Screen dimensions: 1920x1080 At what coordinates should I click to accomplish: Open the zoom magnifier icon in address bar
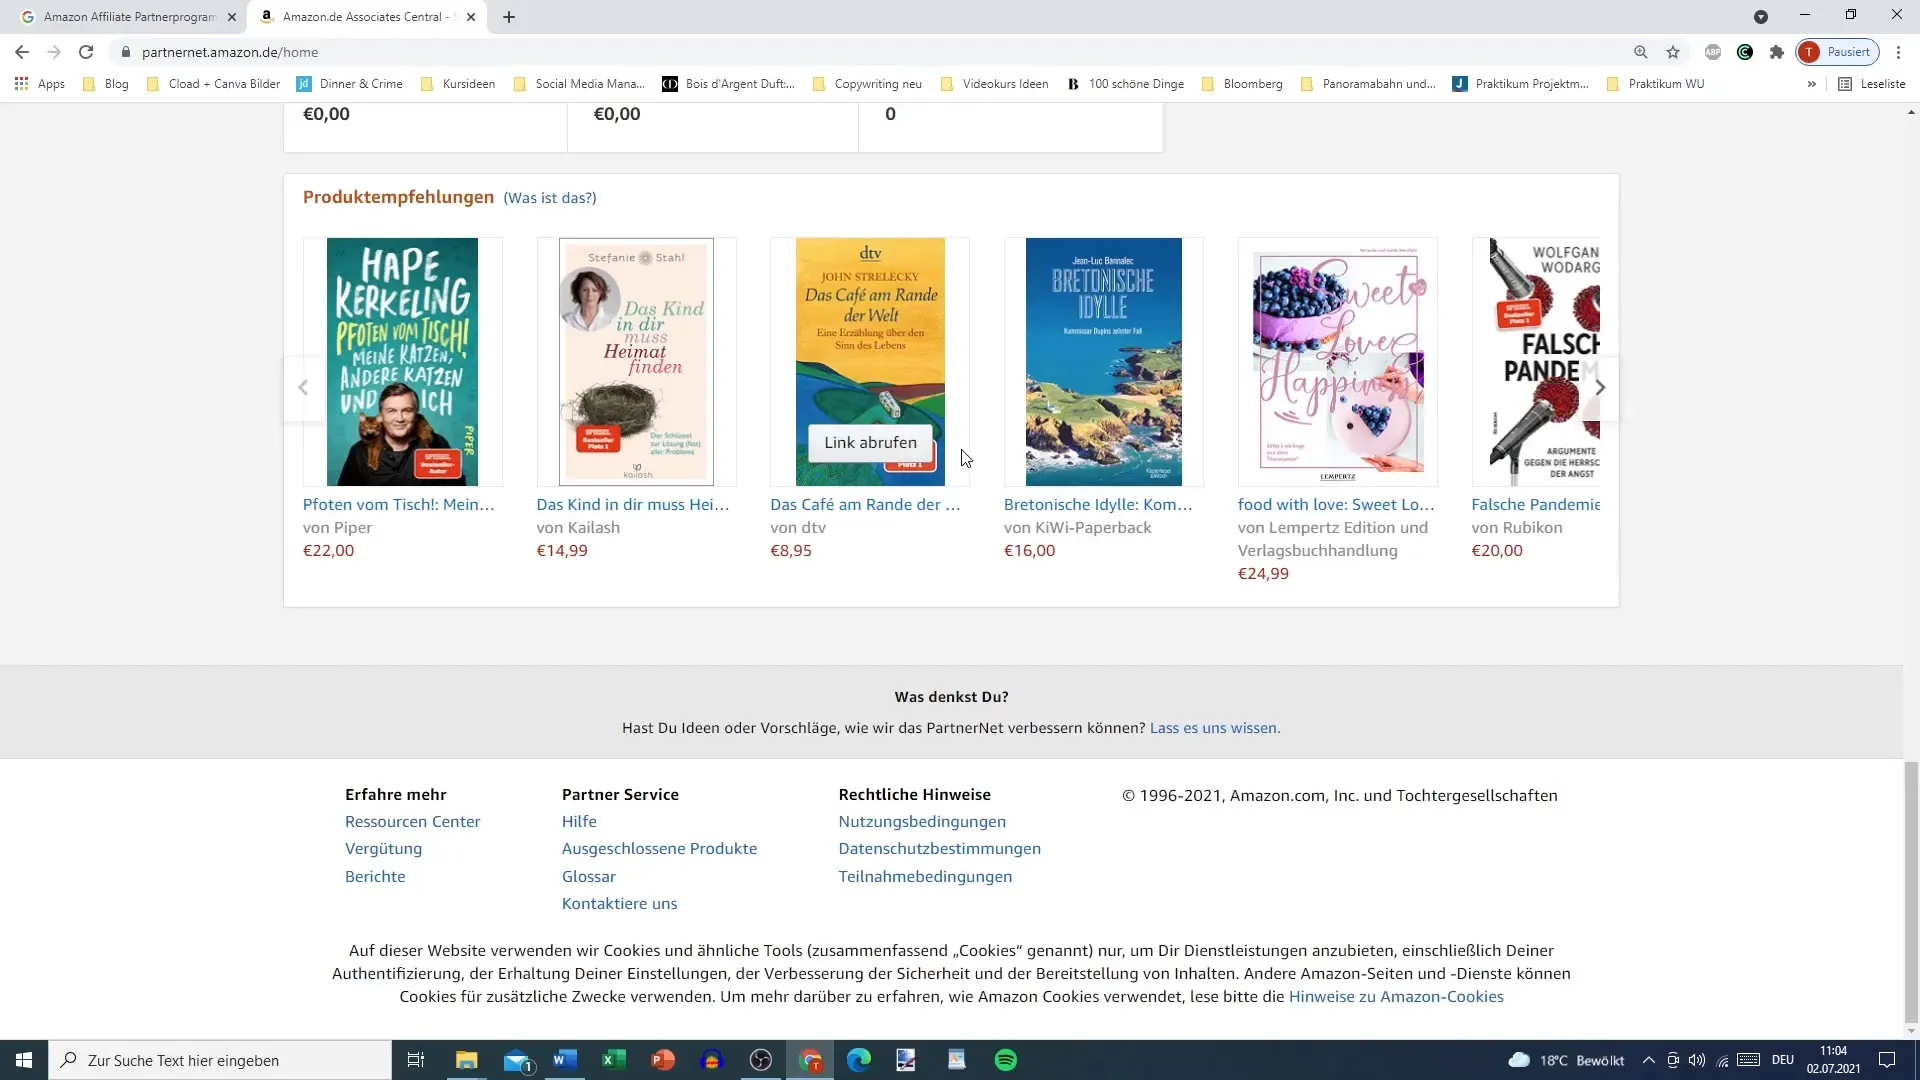(x=1641, y=52)
